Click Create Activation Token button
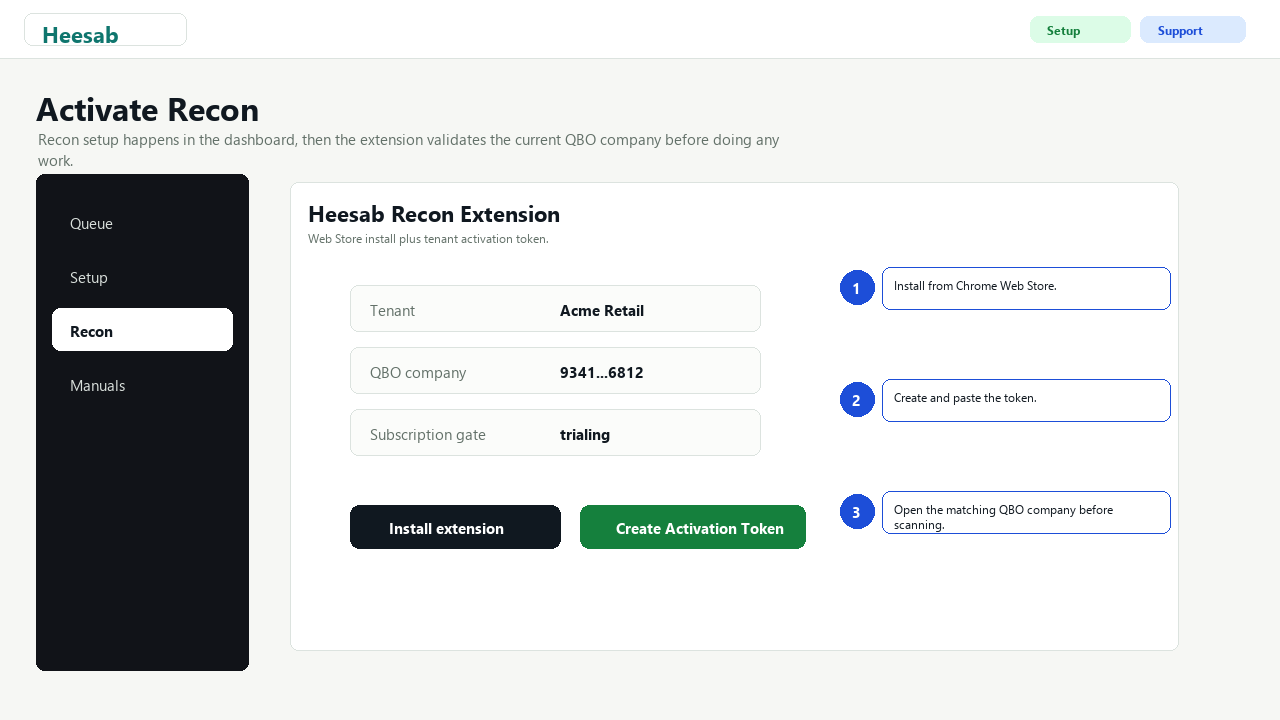The width and height of the screenshot is (1280, 720). tap(693, 527)
